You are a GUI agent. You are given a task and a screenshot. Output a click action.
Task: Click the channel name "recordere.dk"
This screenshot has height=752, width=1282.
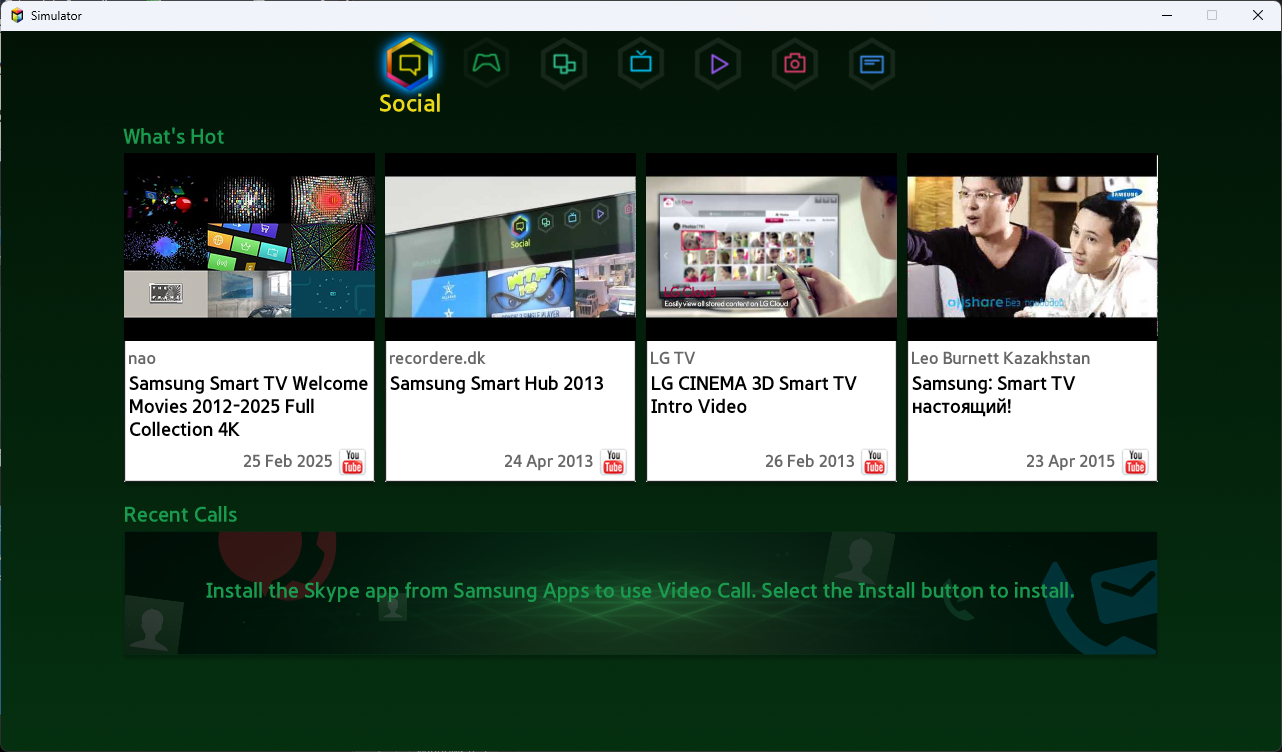(x=437, y=358)
